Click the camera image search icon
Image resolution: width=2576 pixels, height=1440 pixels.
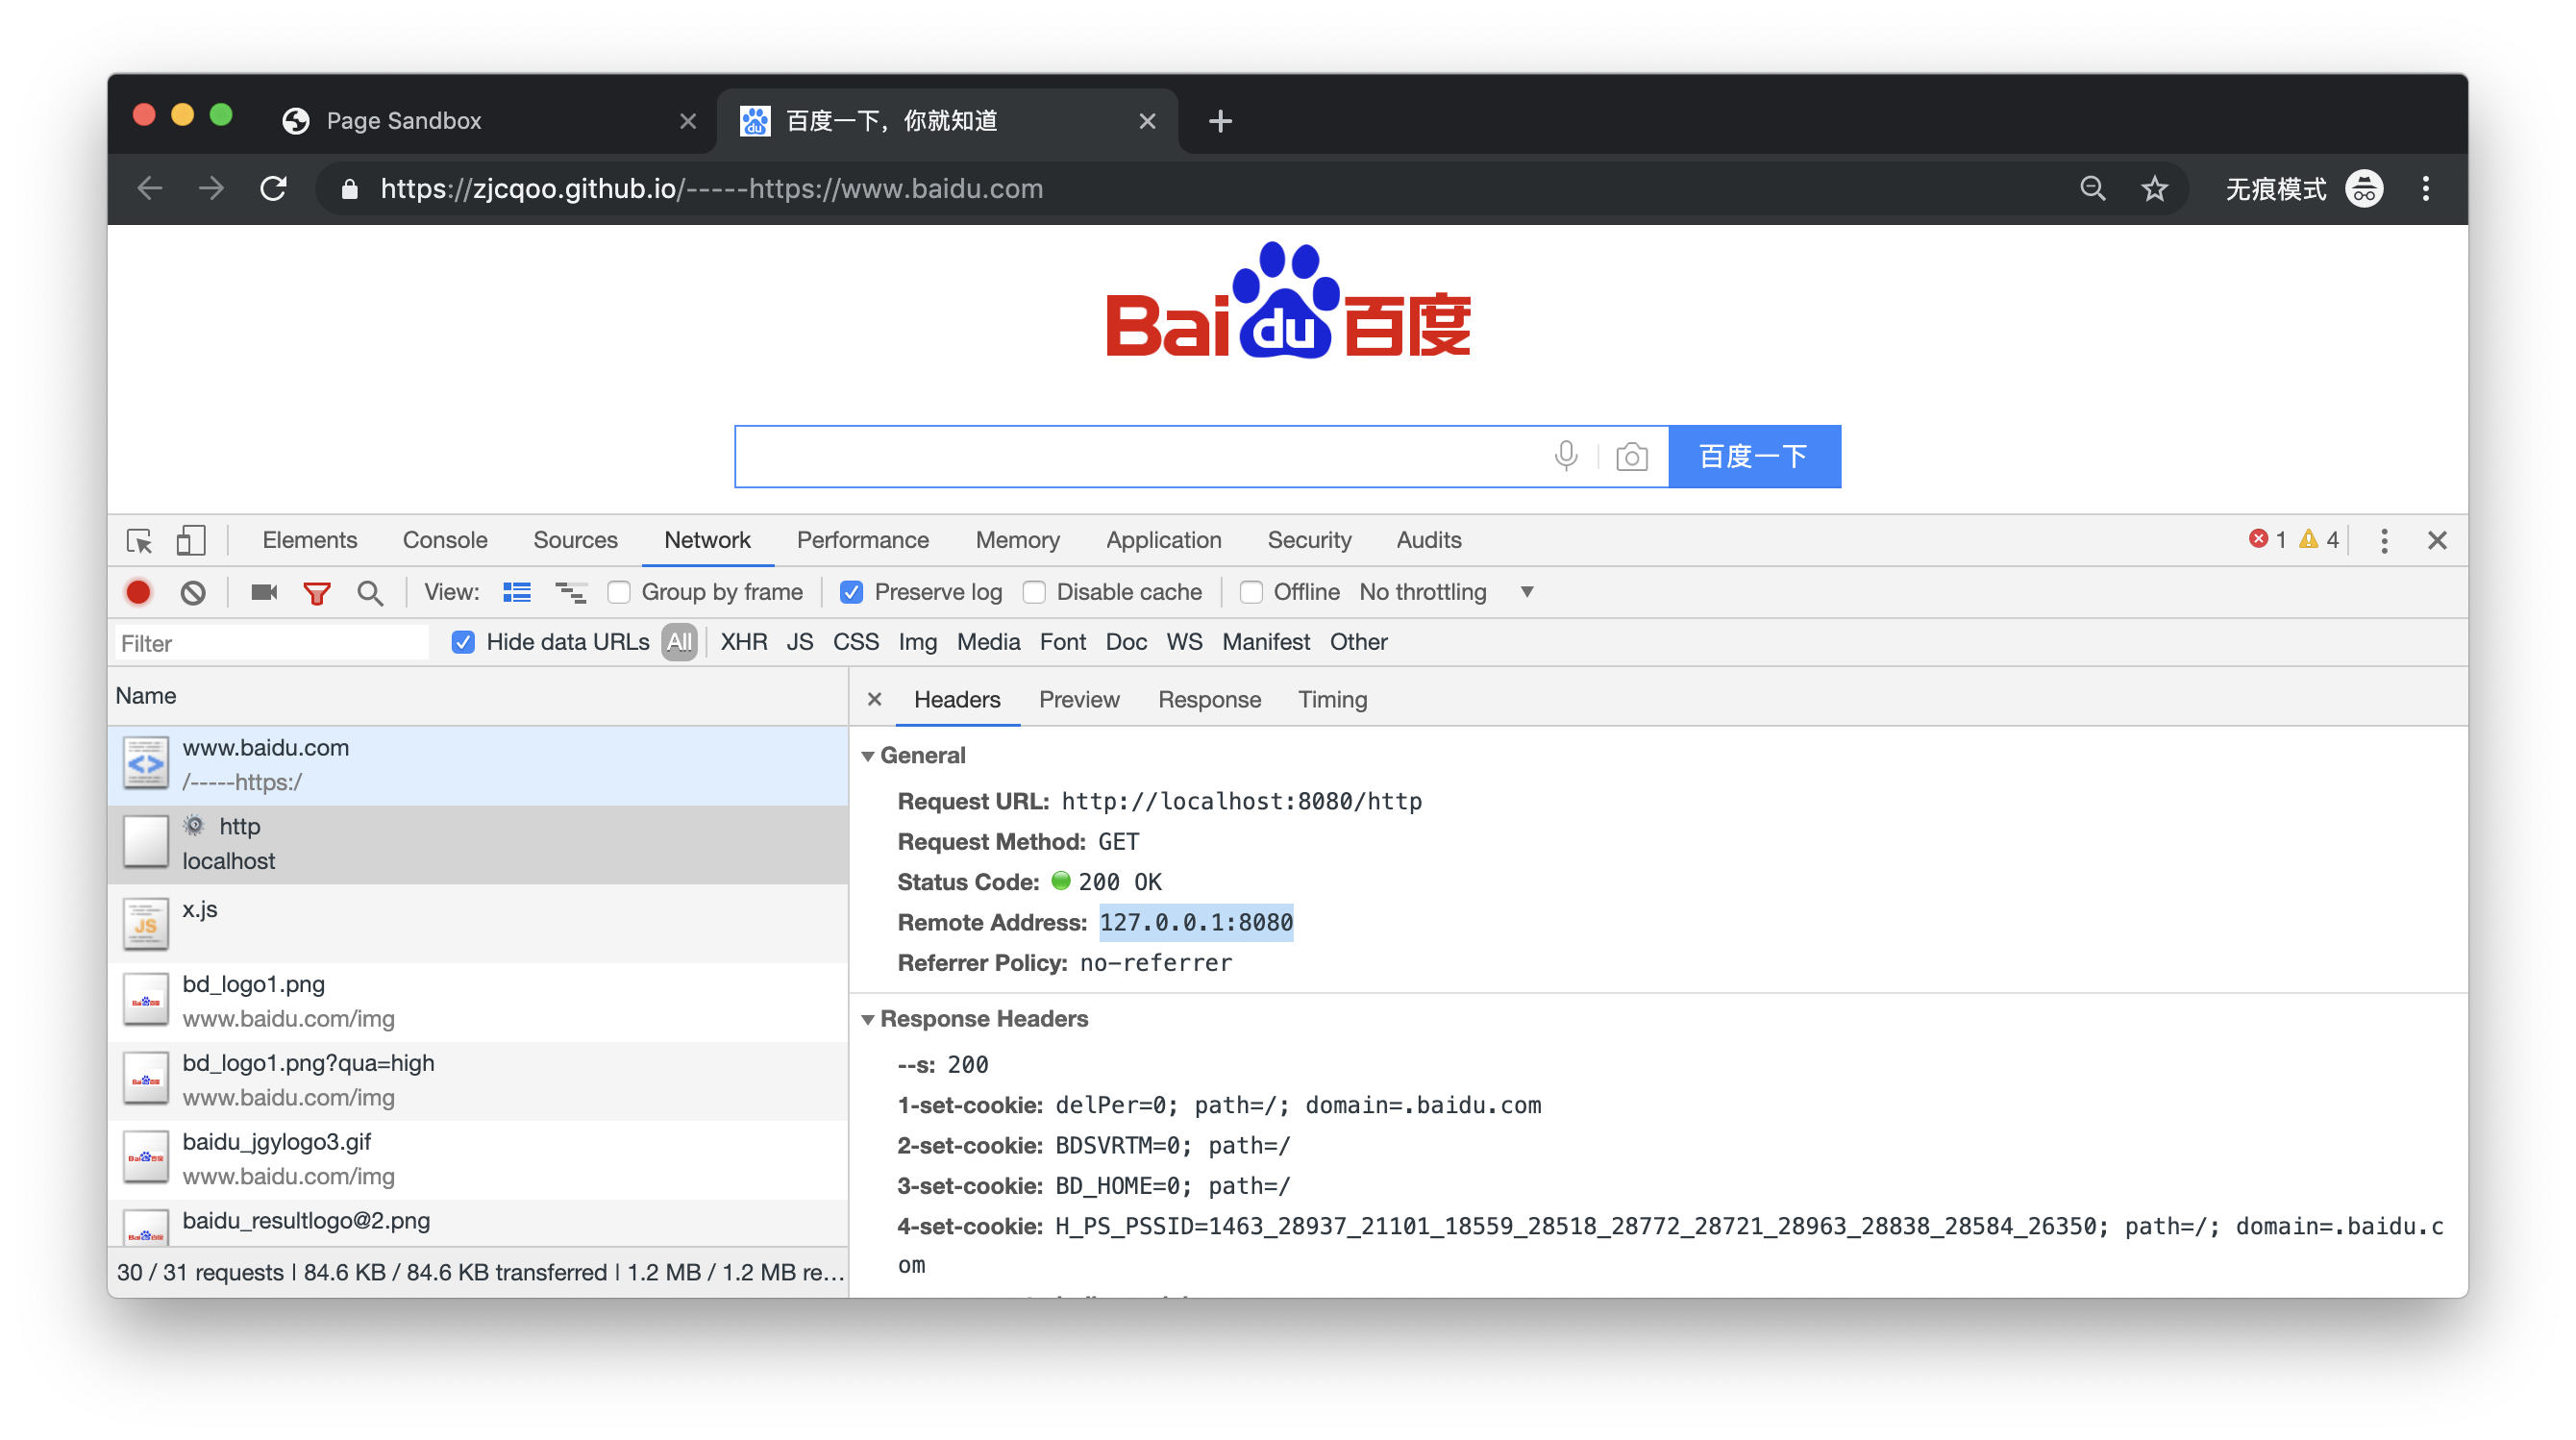coord(1631,457)
